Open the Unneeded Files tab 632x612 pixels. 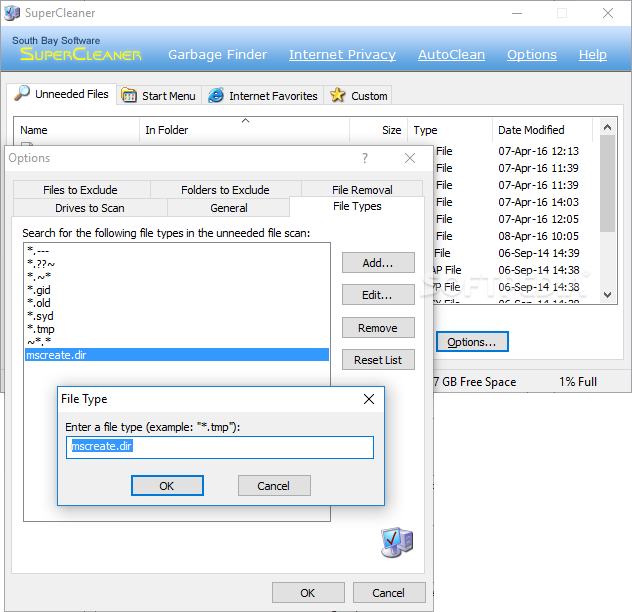[x=62, y=94]
